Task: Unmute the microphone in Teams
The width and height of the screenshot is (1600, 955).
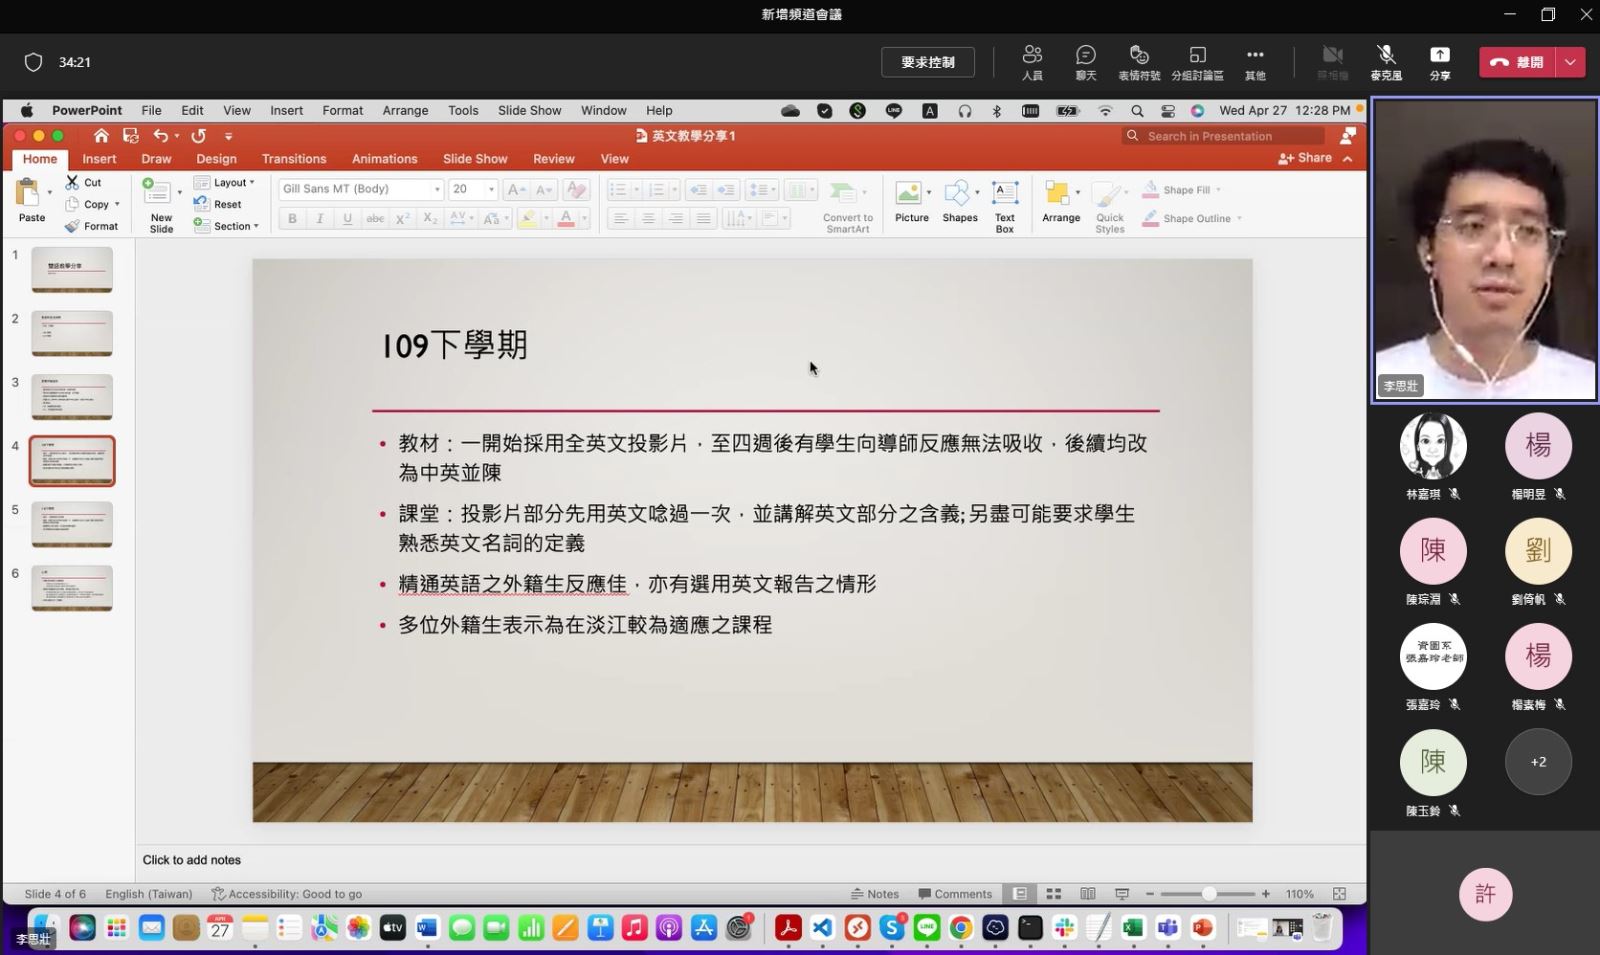Action: (x=1385, y=56)
